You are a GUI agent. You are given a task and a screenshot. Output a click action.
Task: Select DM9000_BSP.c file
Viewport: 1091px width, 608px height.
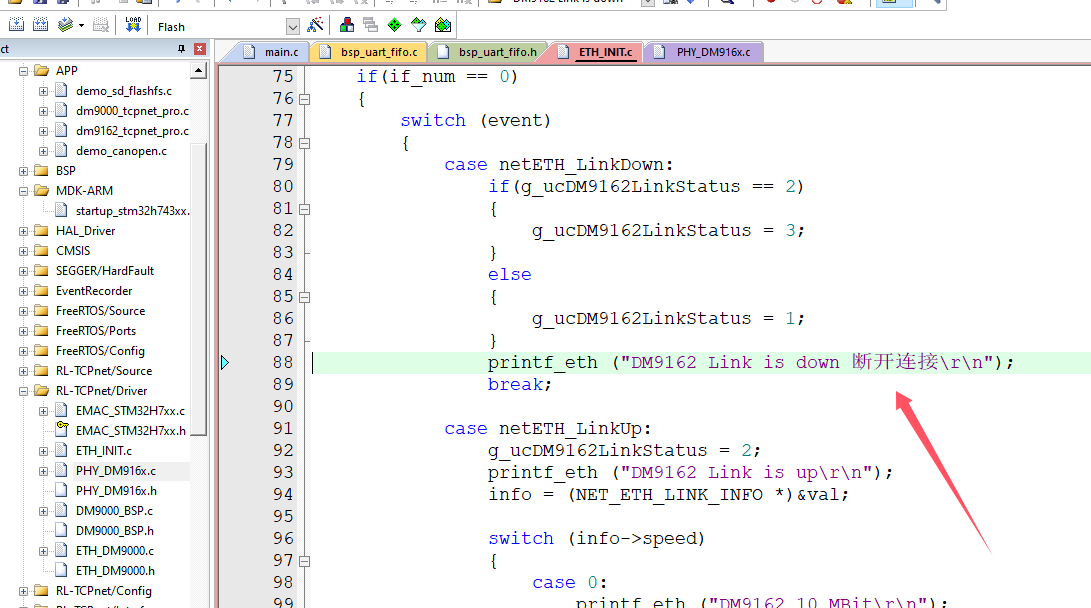pyautogui.click(x=114, y=511)
